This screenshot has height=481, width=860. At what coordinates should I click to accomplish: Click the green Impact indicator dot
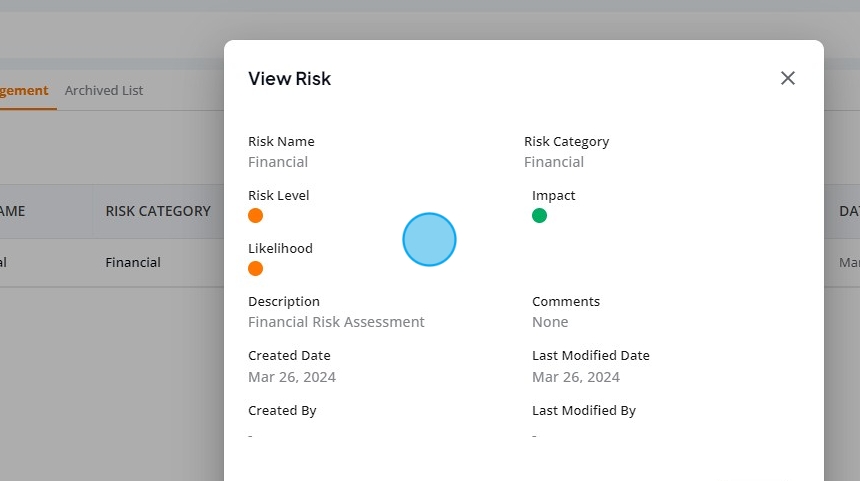tap(539, 216)
